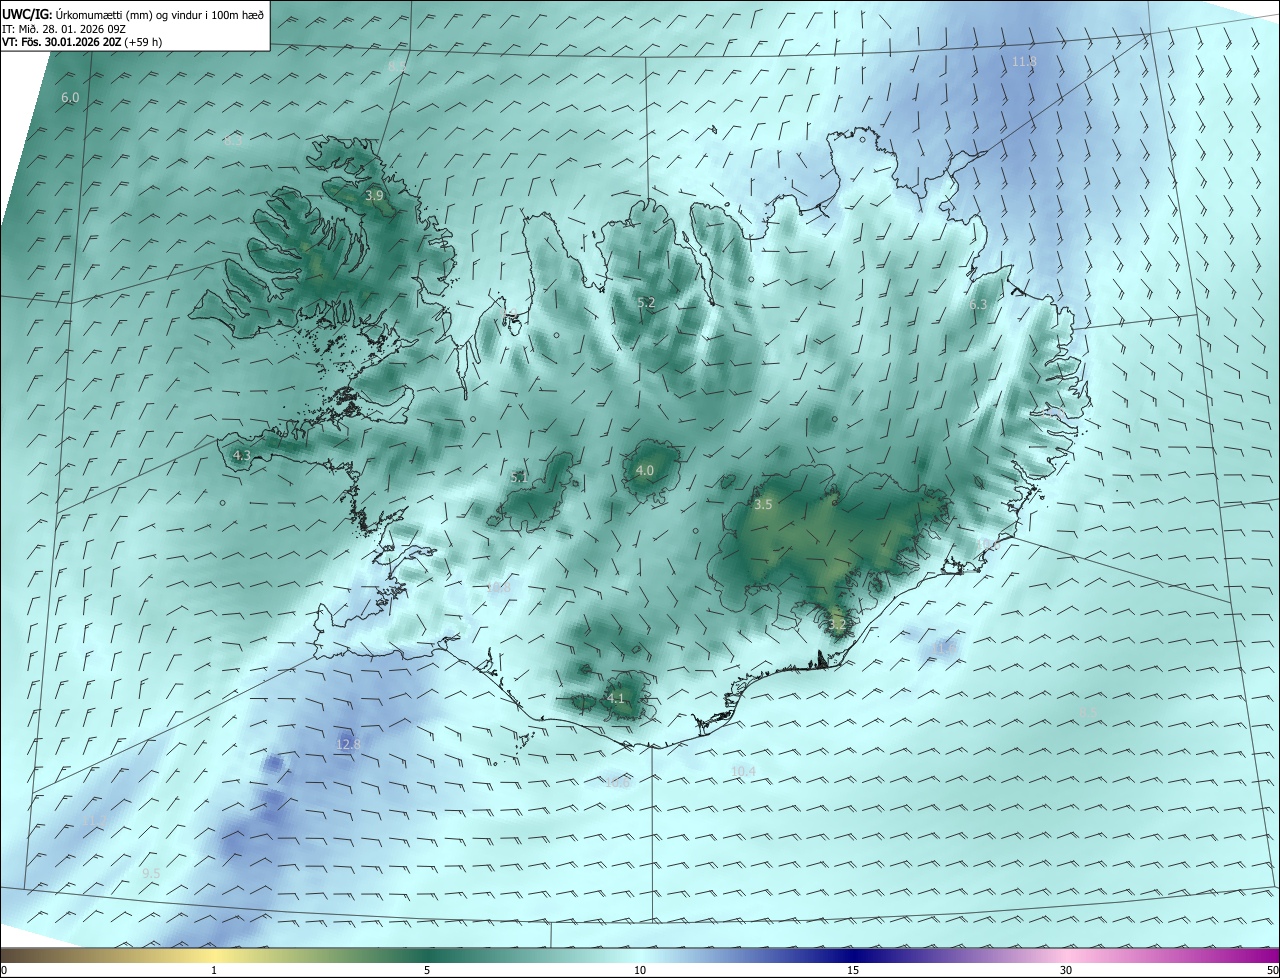
Task: Click the colorbar tick label 10
Action: point(640,970)
